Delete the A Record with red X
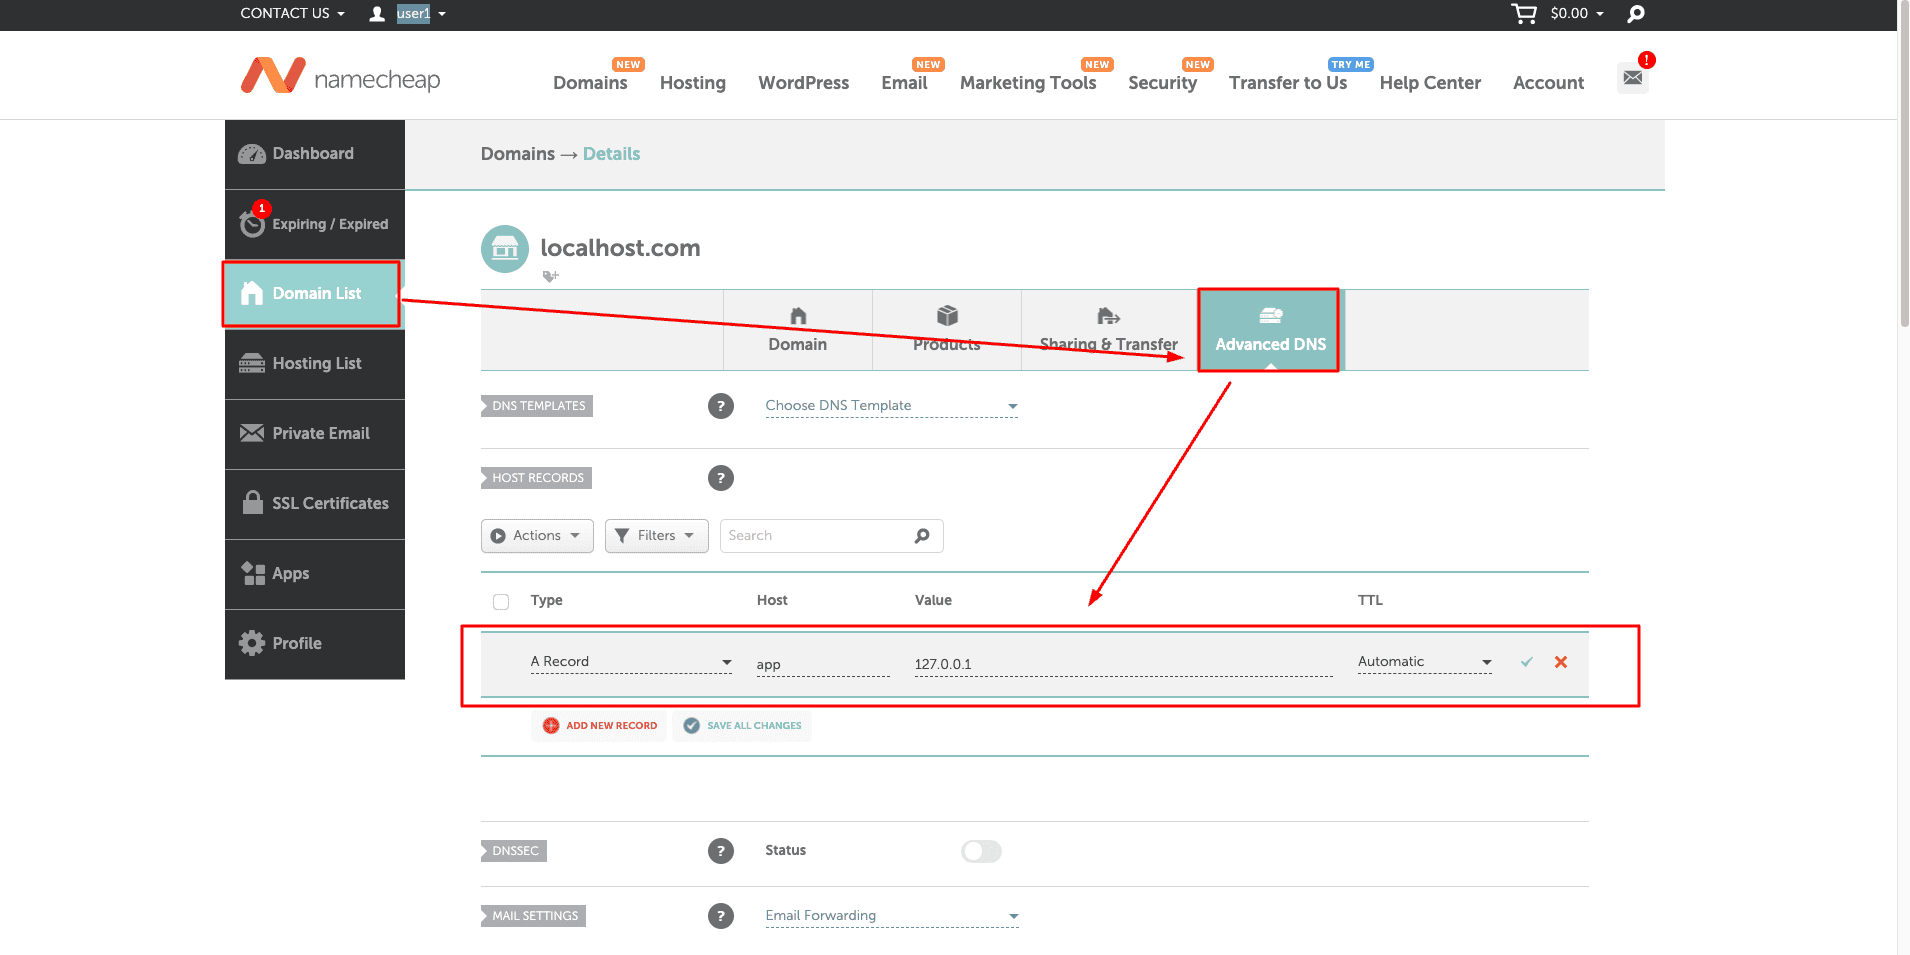 (x=1561, y=662)
